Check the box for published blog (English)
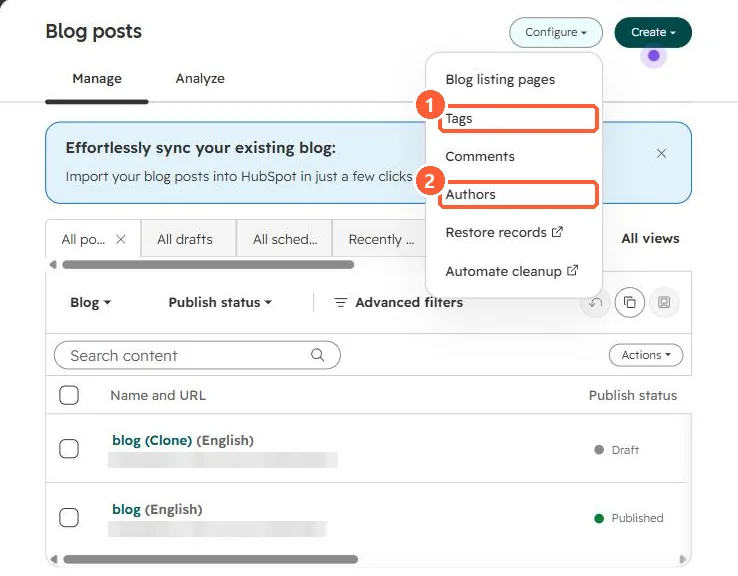738x576 pixels. 69,518
